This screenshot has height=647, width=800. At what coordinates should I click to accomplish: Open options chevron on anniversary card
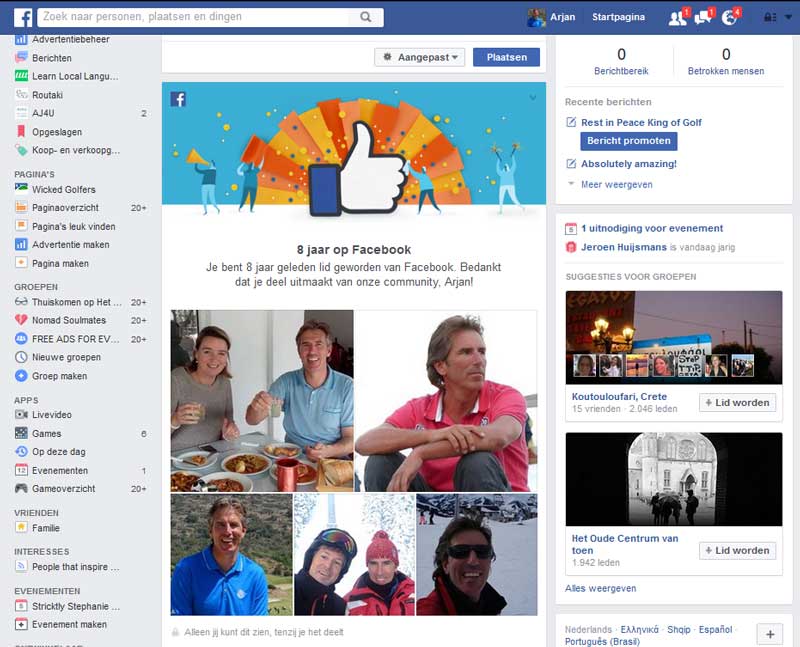click(532, 97)
